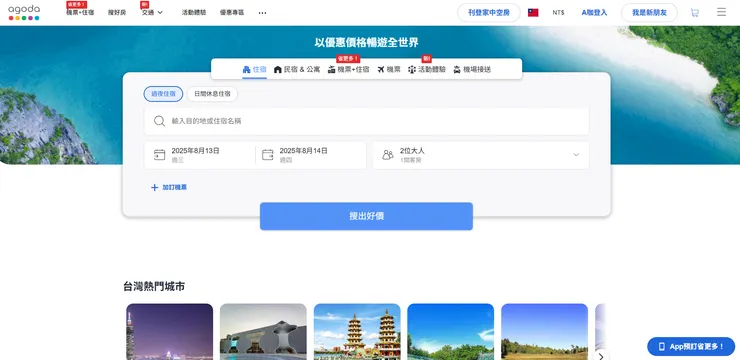The width and height of the screenshot is (740, 360).
Task: Expand the 2位大人 guests and rooms dropdown
Action: 480,155
